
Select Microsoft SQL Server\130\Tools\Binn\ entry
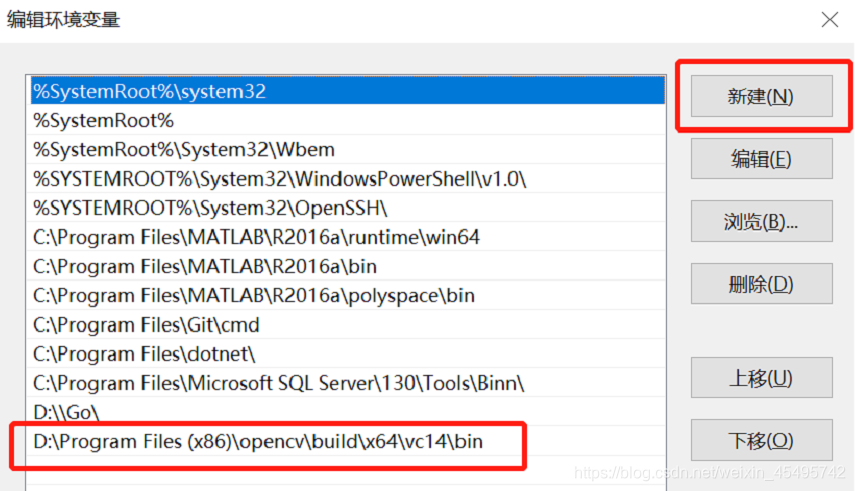point(347,383)
